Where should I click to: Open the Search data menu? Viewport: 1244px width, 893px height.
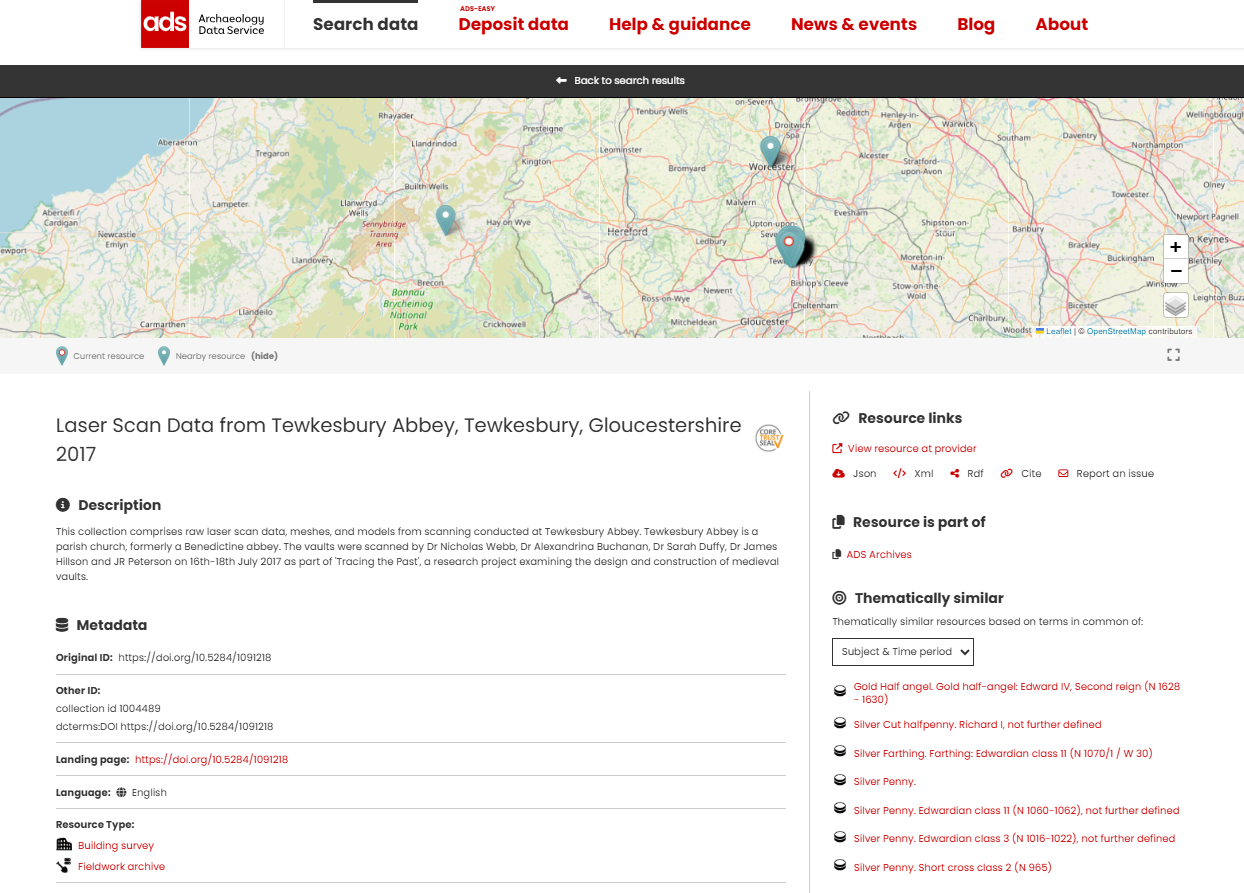365,25
